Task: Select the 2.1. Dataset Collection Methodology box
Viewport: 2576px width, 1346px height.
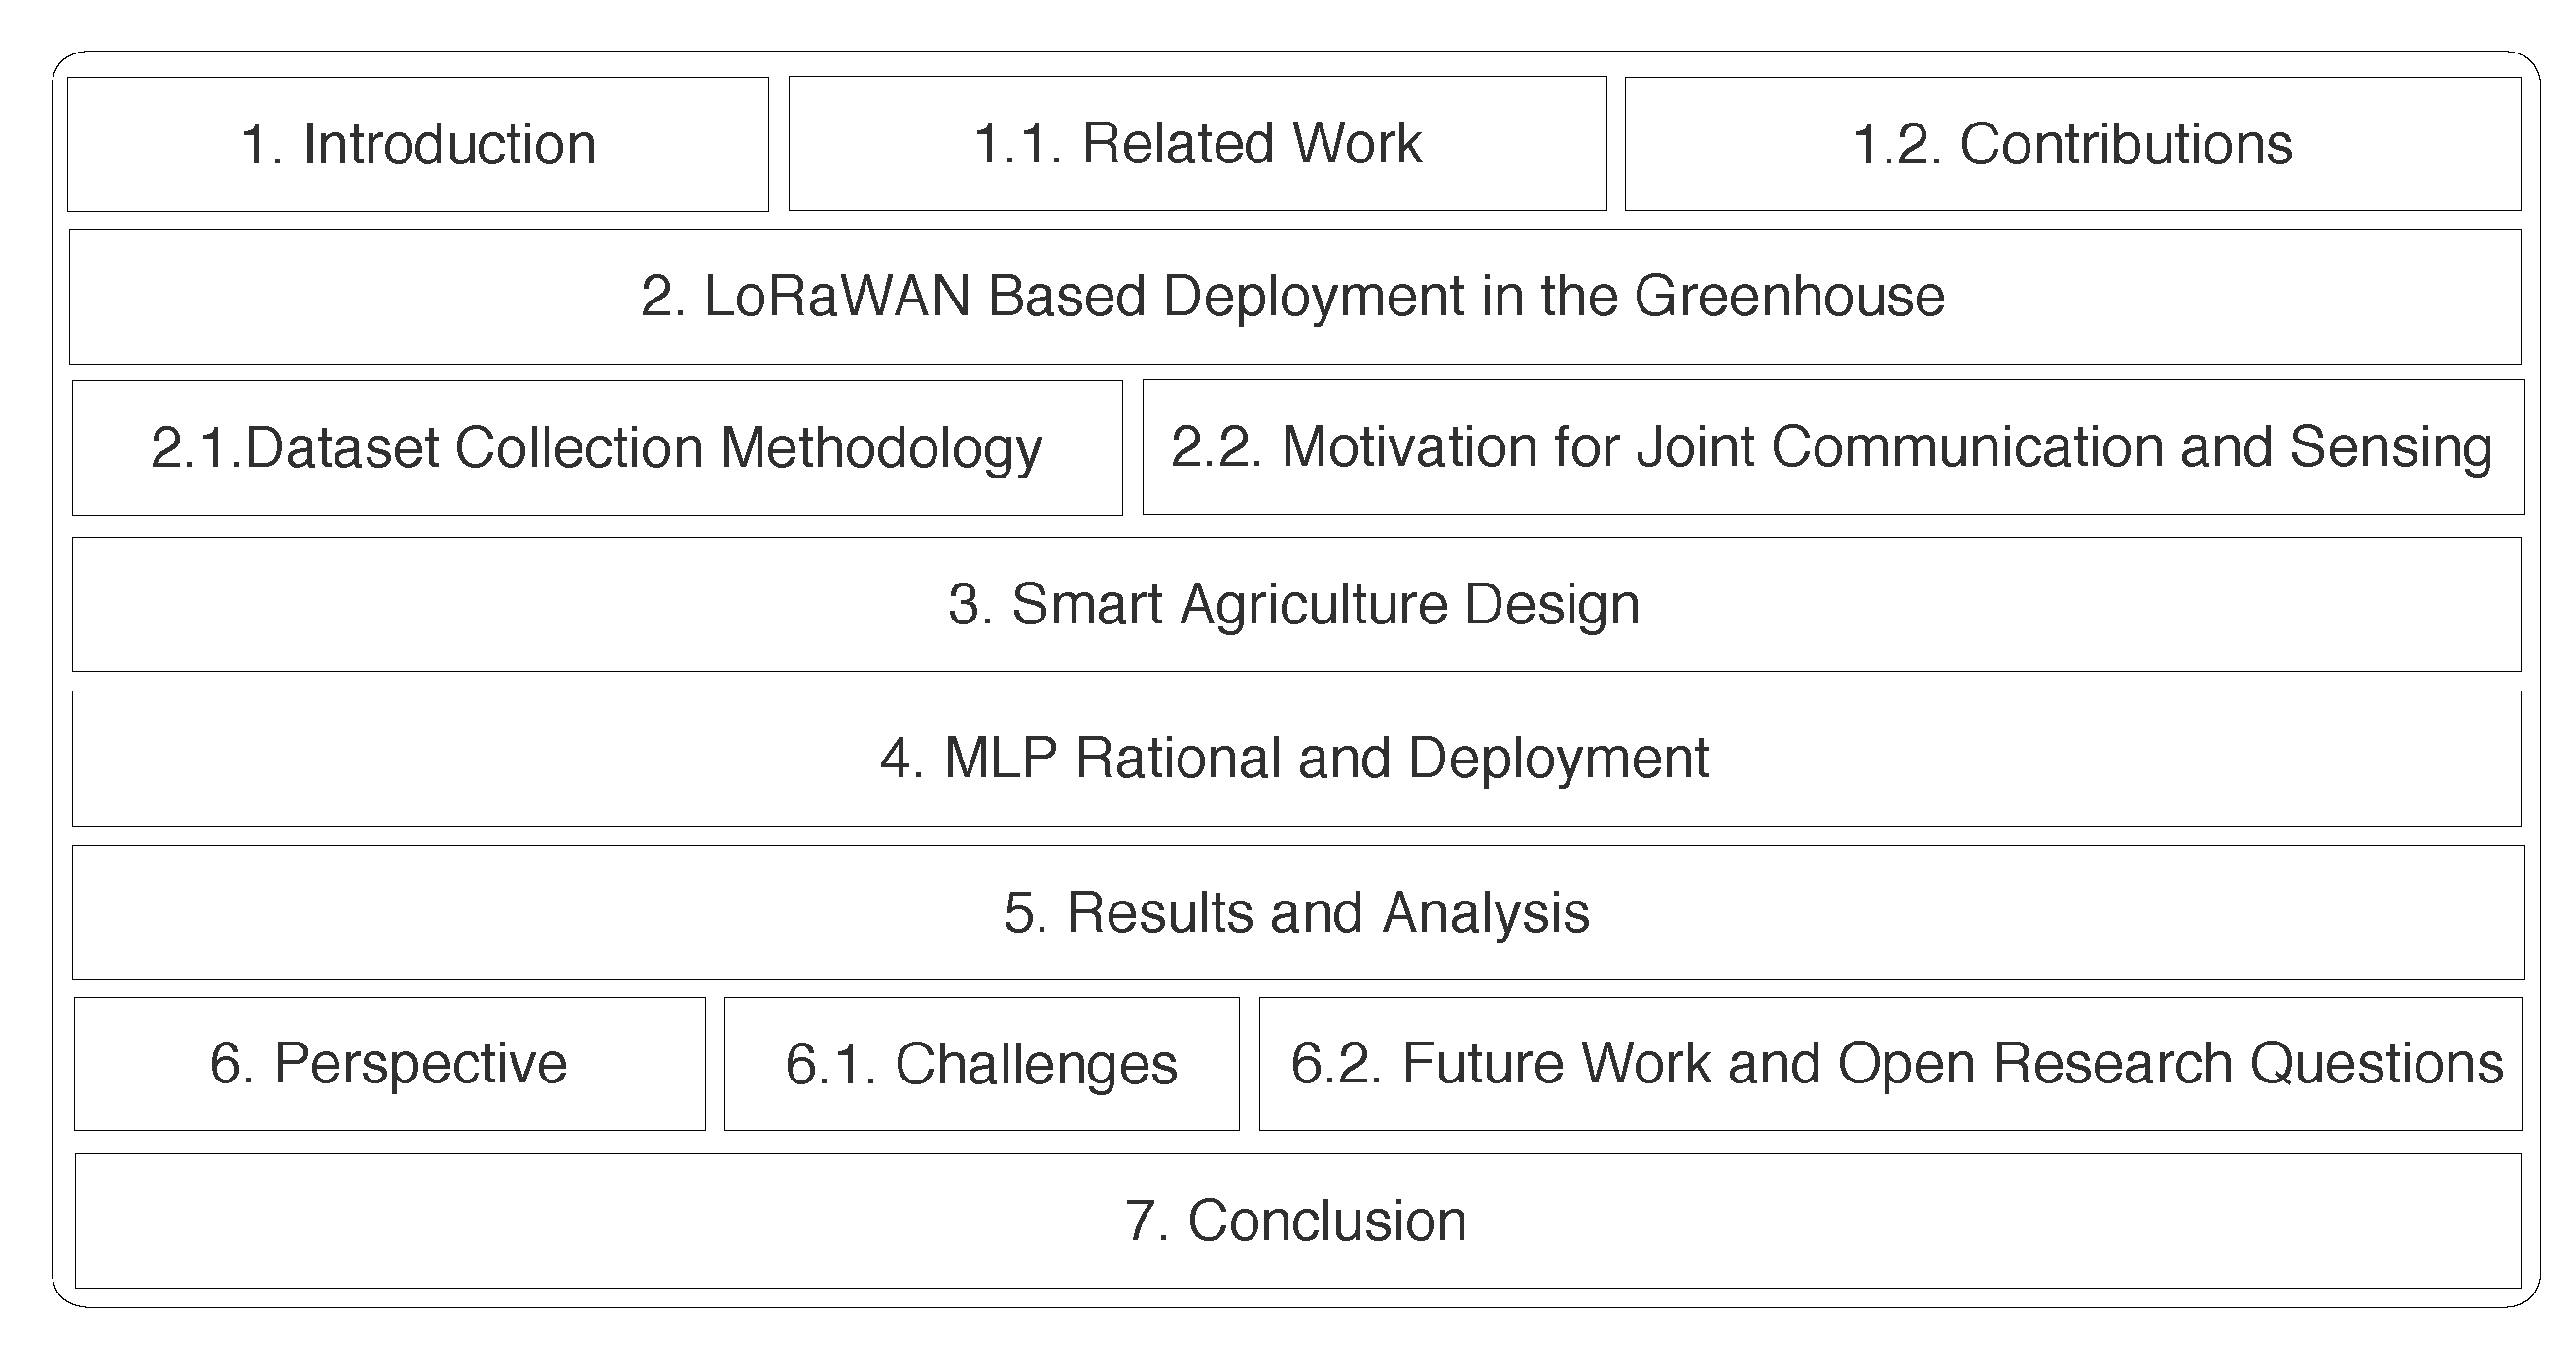Action: point(597,447)
